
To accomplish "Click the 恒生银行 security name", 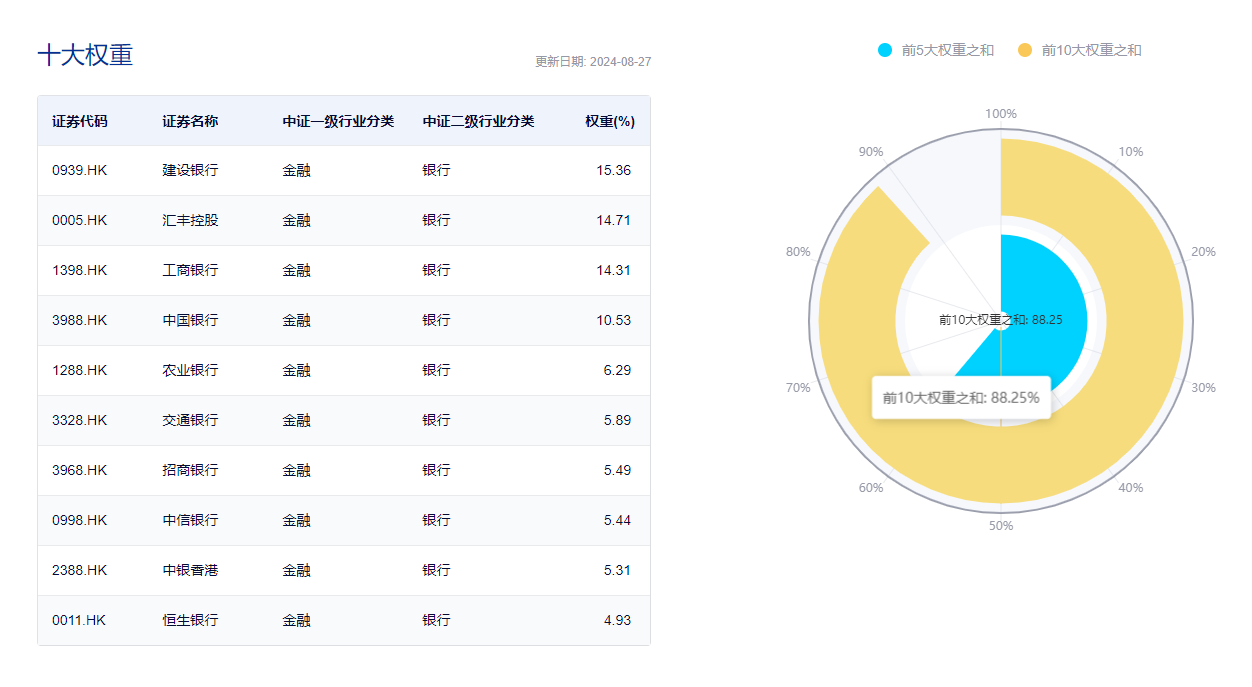I will click(x=190, y=620).
